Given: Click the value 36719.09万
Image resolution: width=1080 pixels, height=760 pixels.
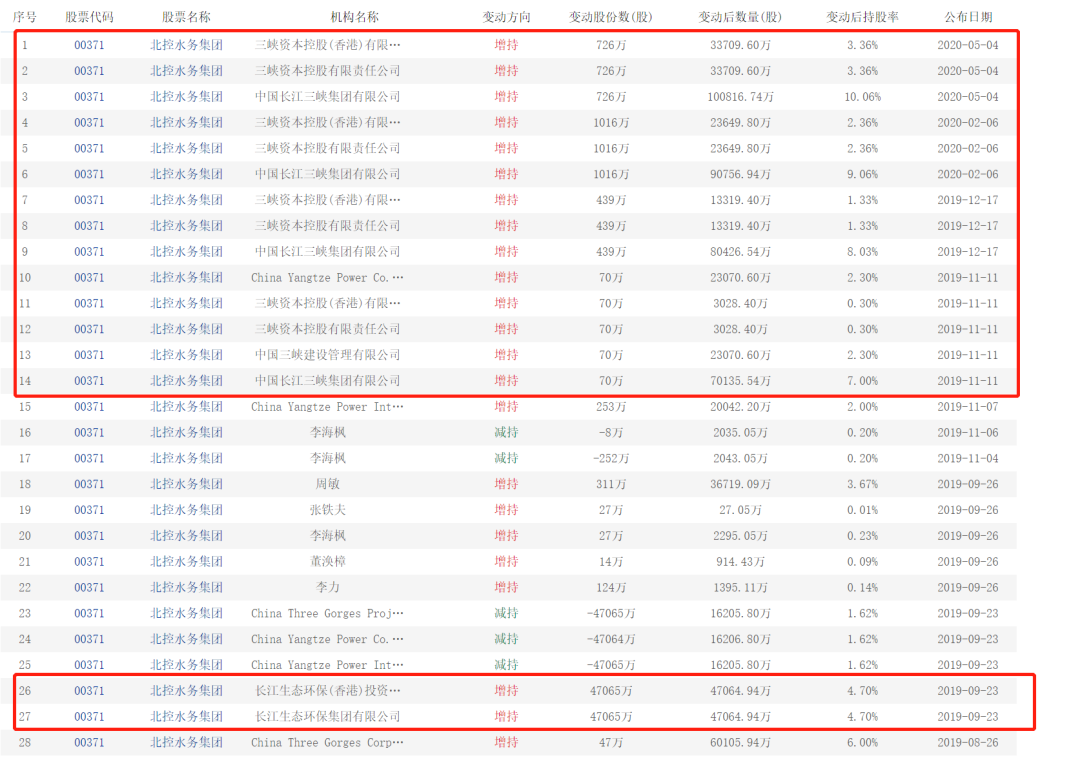Looking at the screenshot, I should [x=740, y=484].
